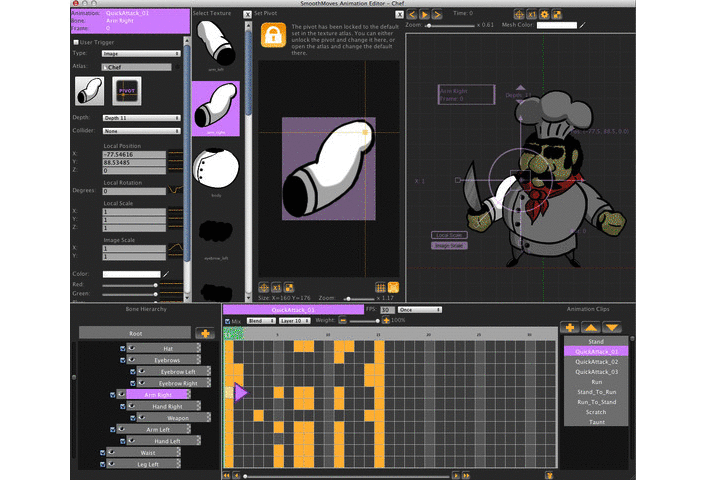Screen dimensions: 706x480
Task: Hide the Weapon bone with eye icon
Action: 142,418
